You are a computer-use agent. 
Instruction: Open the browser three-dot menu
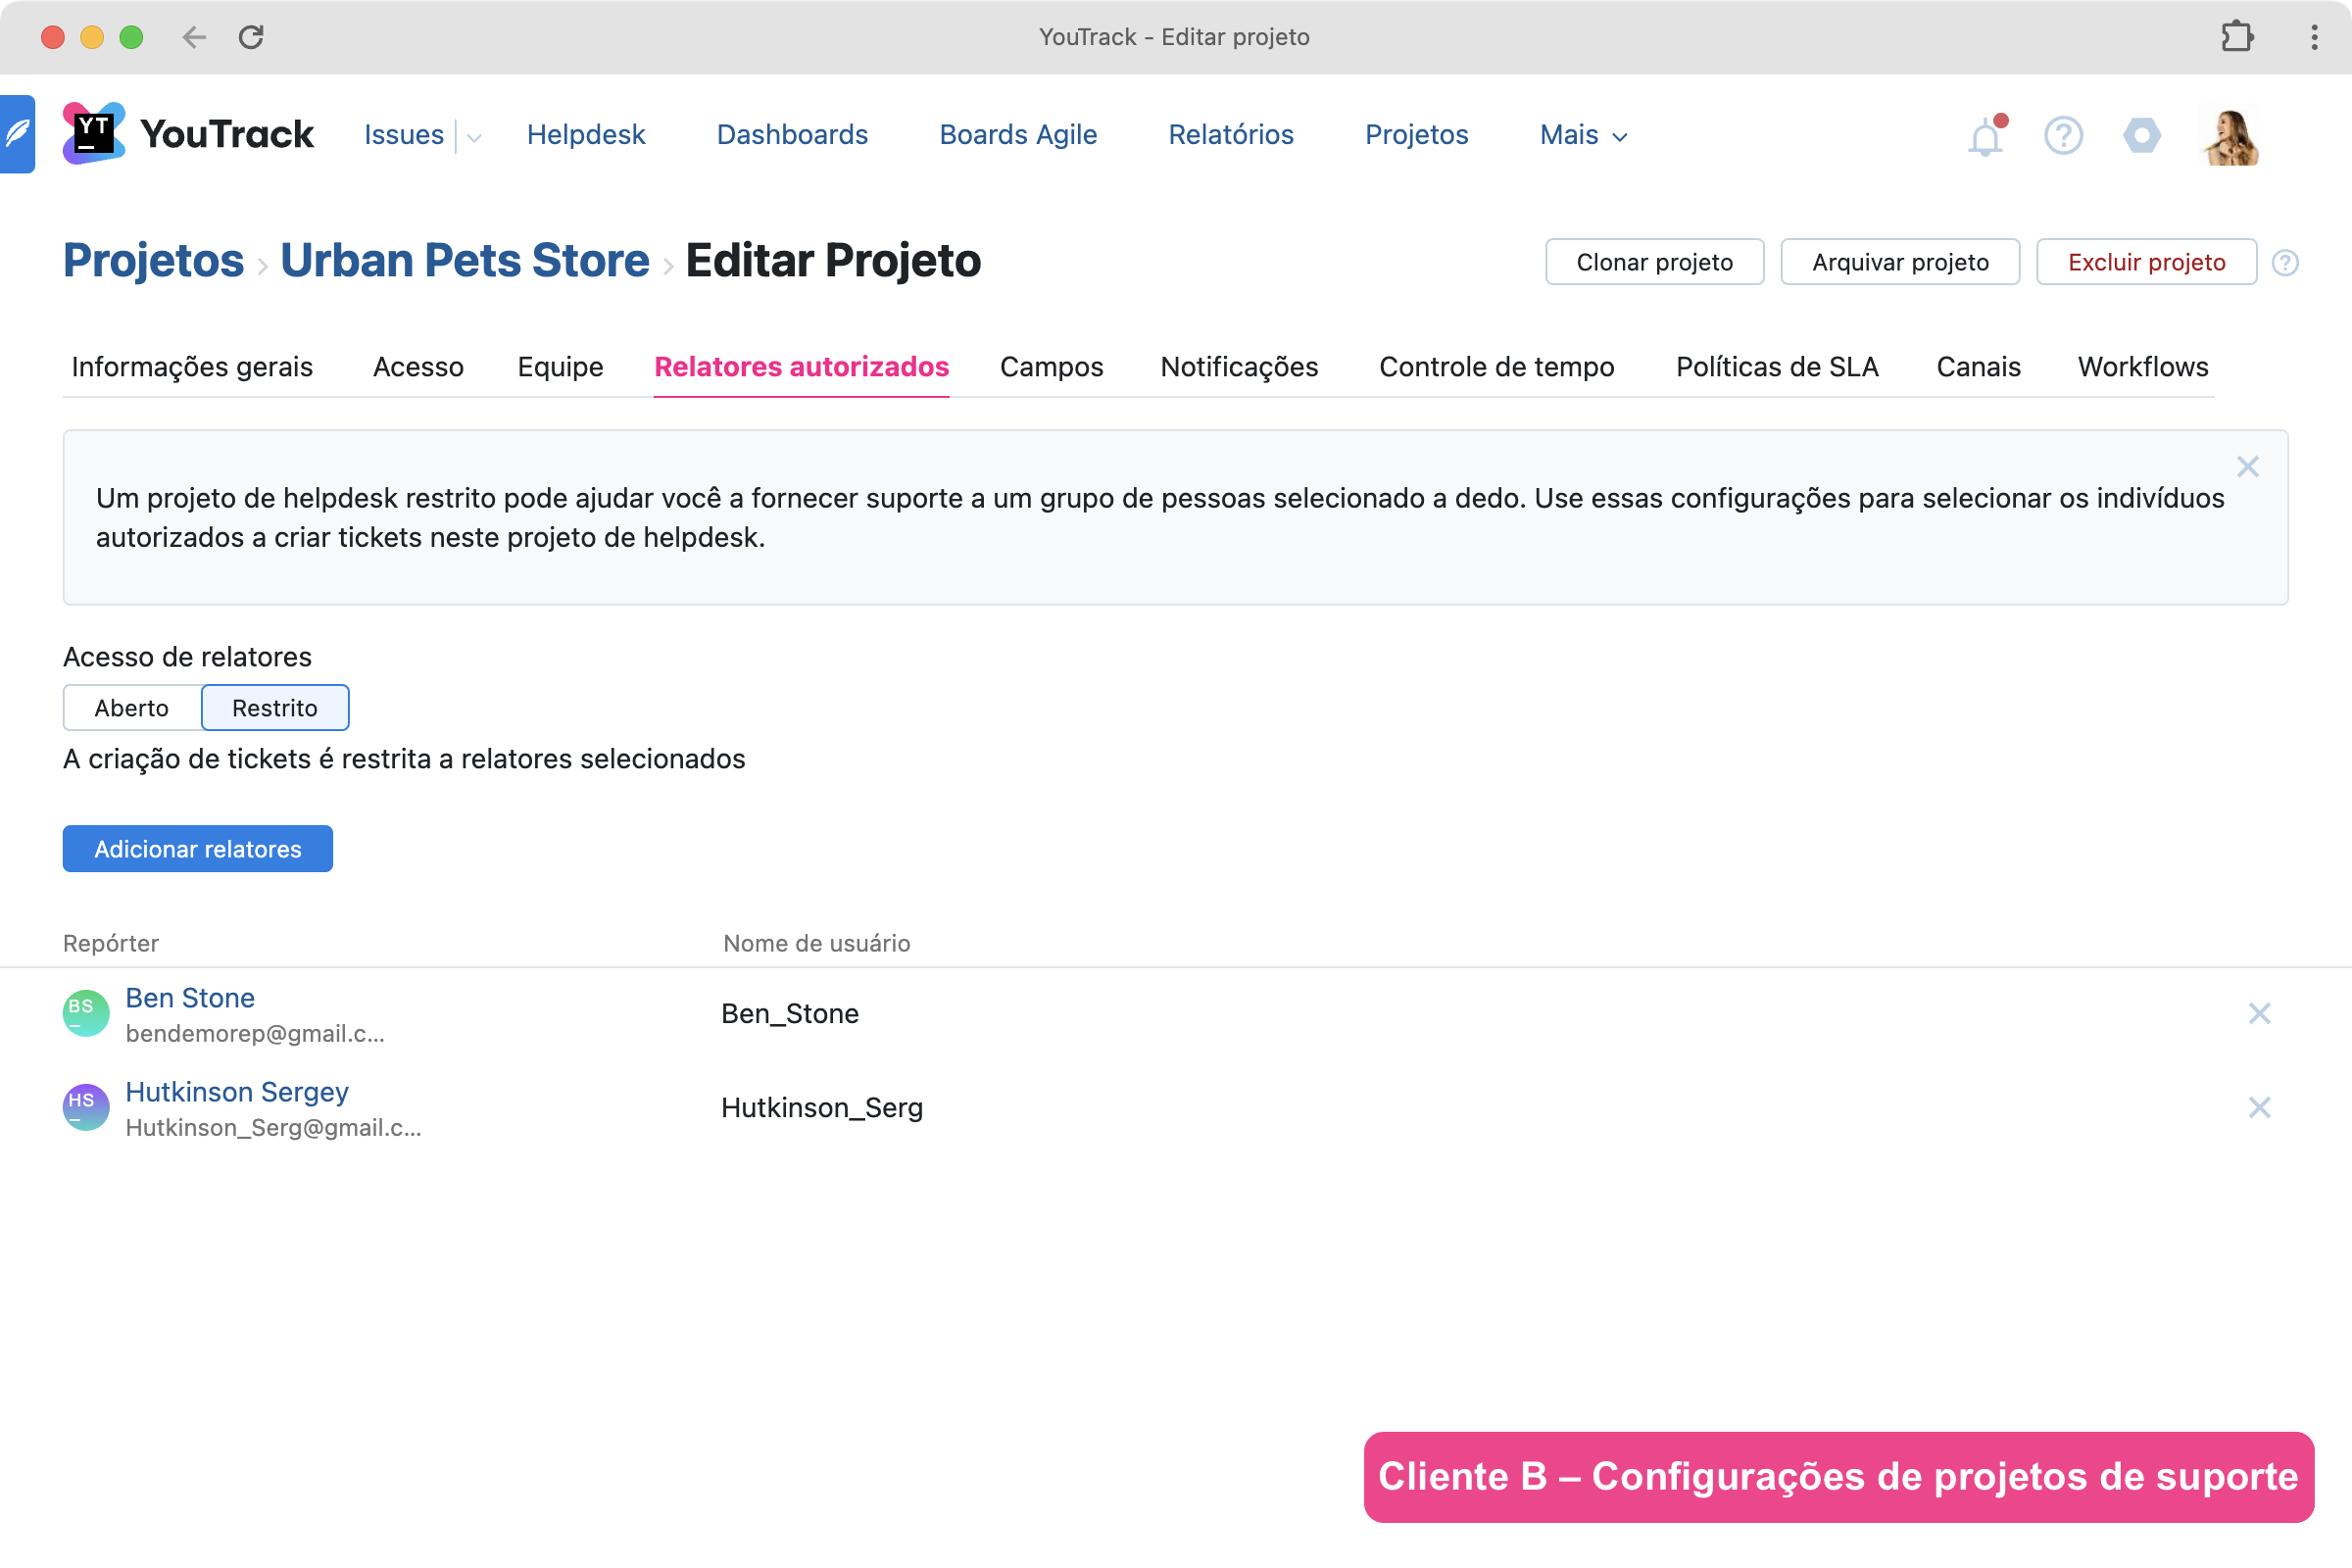tap(2314, 37)
